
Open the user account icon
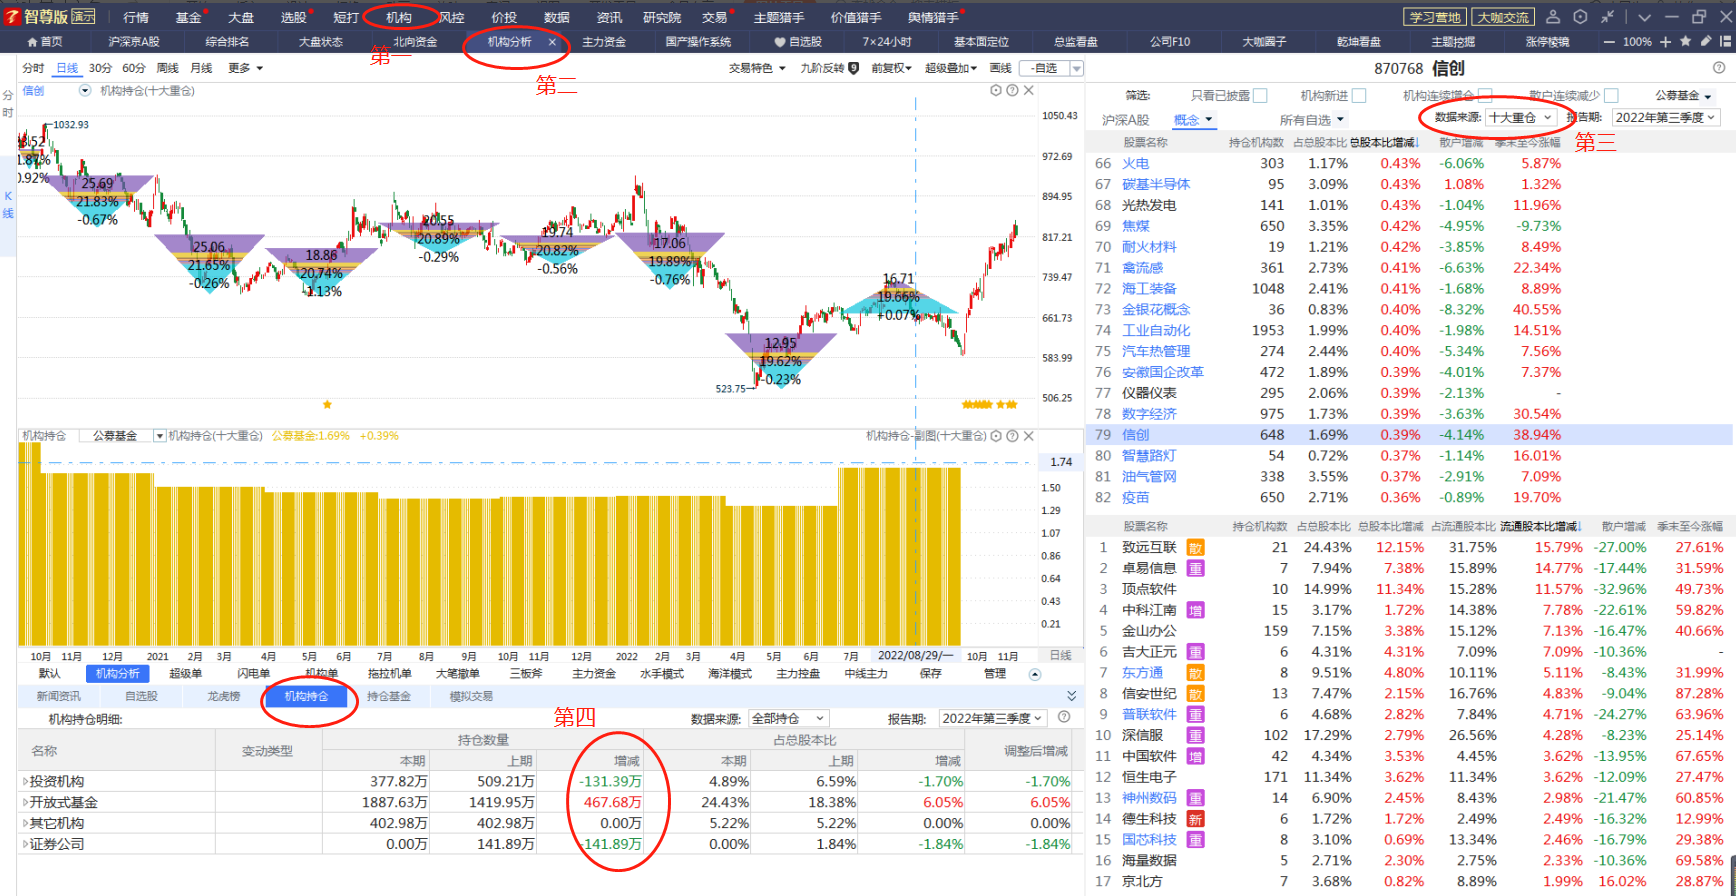(1553, 17)
